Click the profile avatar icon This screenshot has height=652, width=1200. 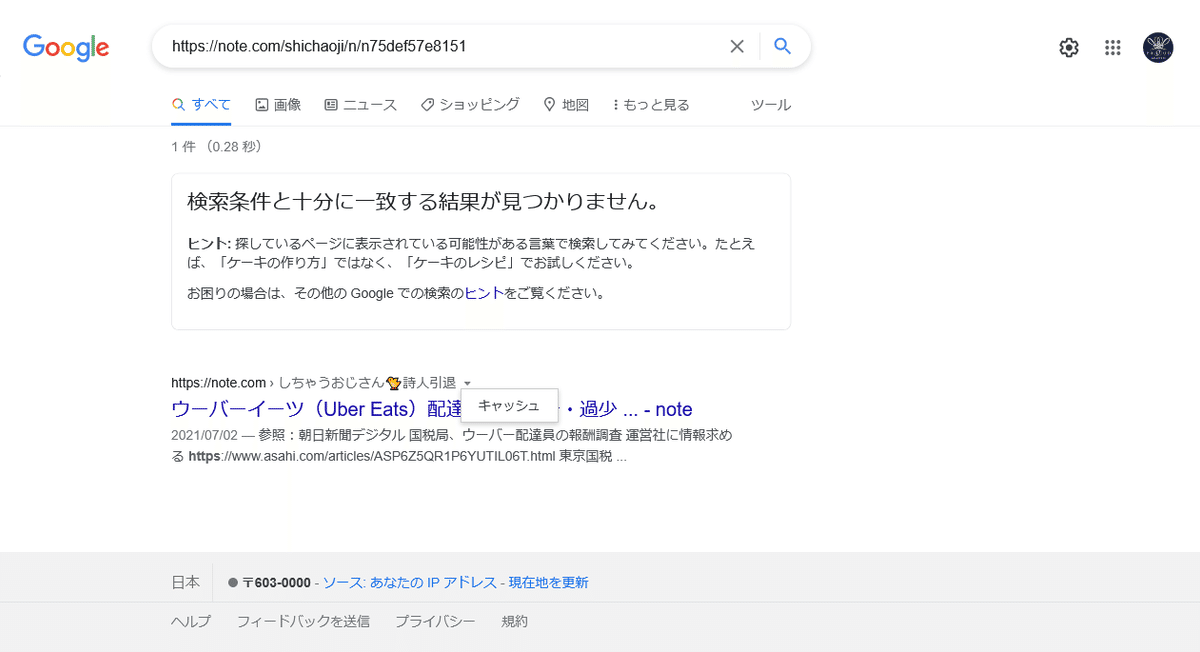click(x=1157, y=47)
